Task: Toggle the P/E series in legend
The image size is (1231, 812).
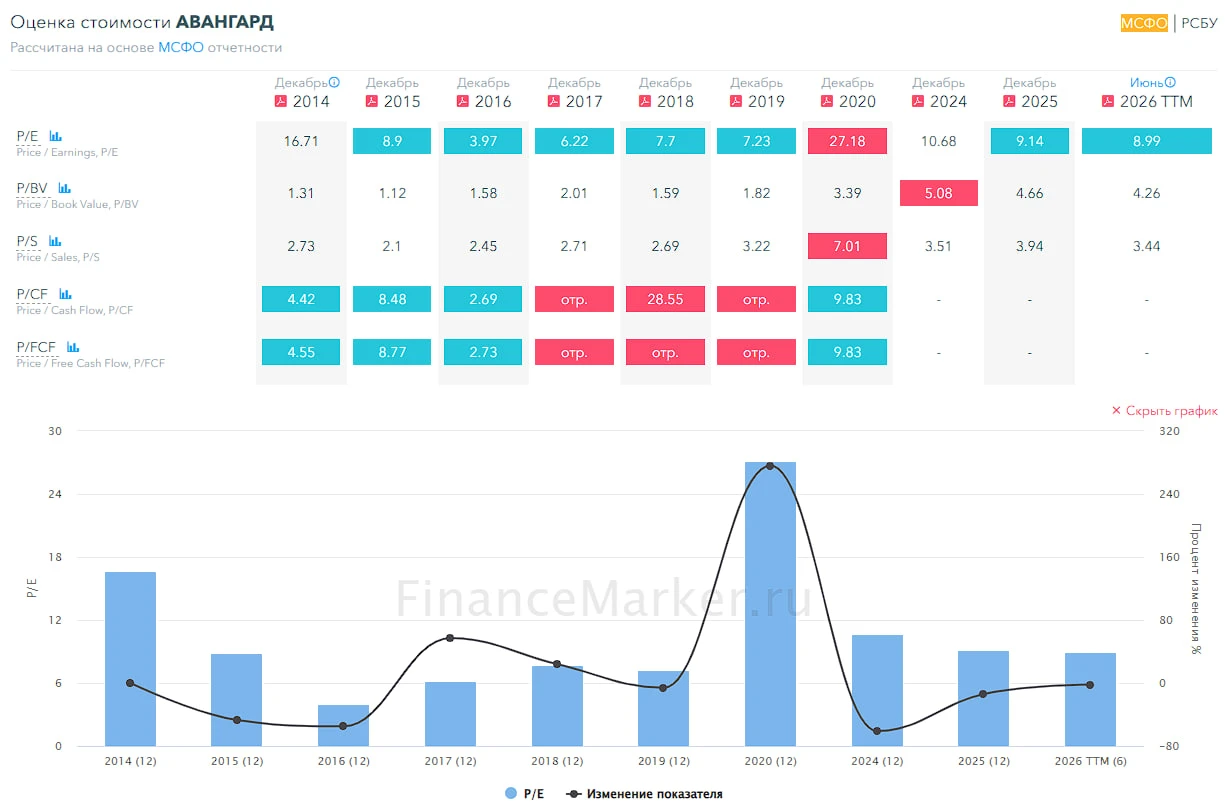Action: 525,794
